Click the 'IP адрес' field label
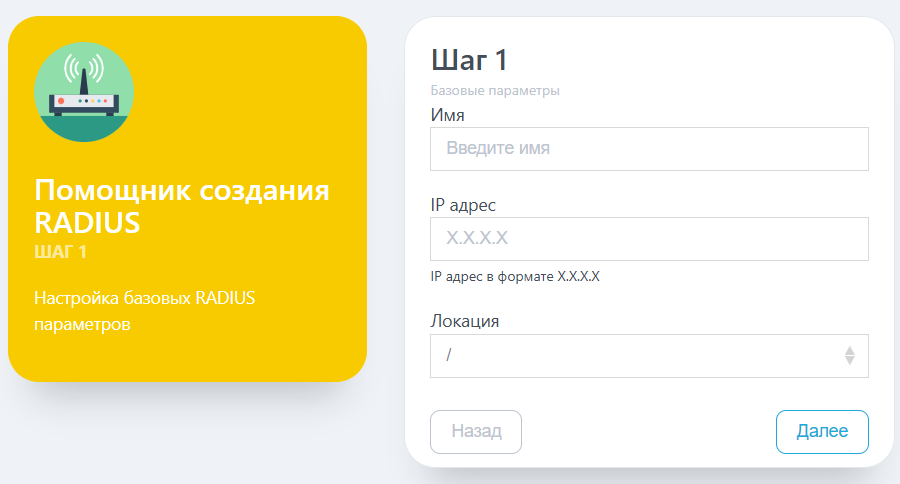Viewport: 900px width, 484px height. click(463, 205)
